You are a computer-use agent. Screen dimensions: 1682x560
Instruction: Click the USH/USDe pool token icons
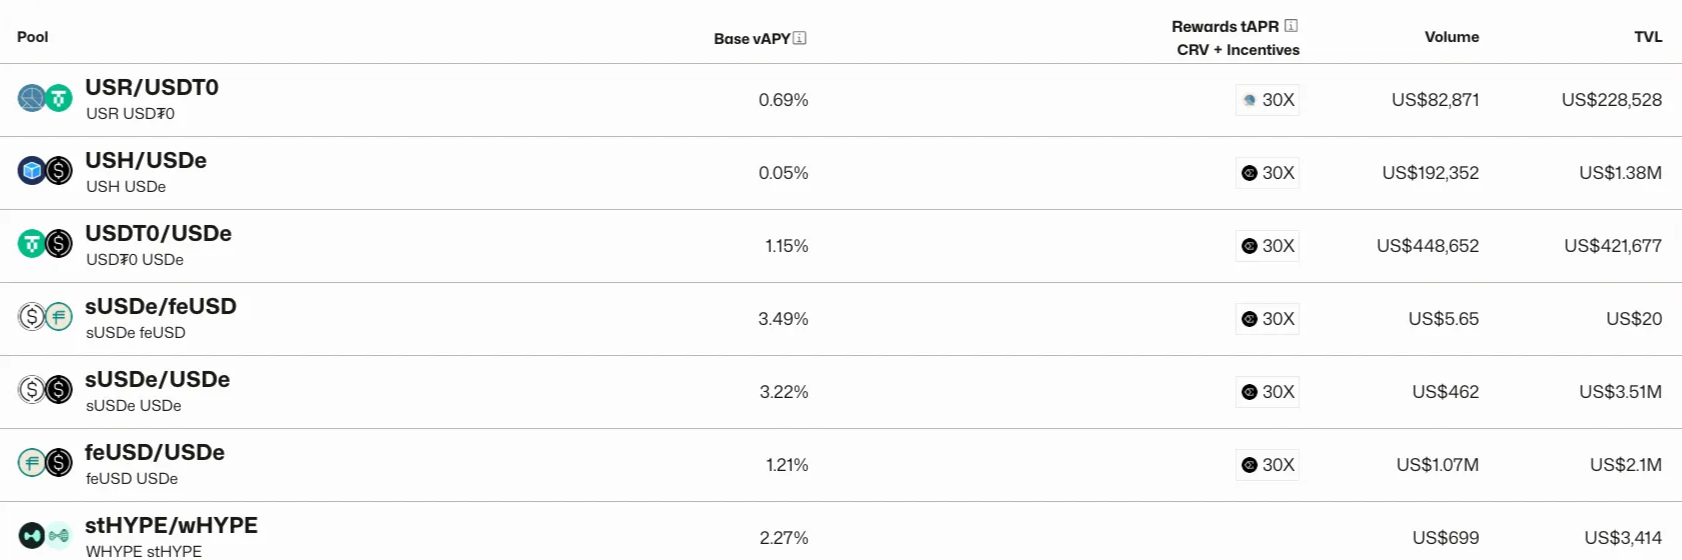pos(45,171)
